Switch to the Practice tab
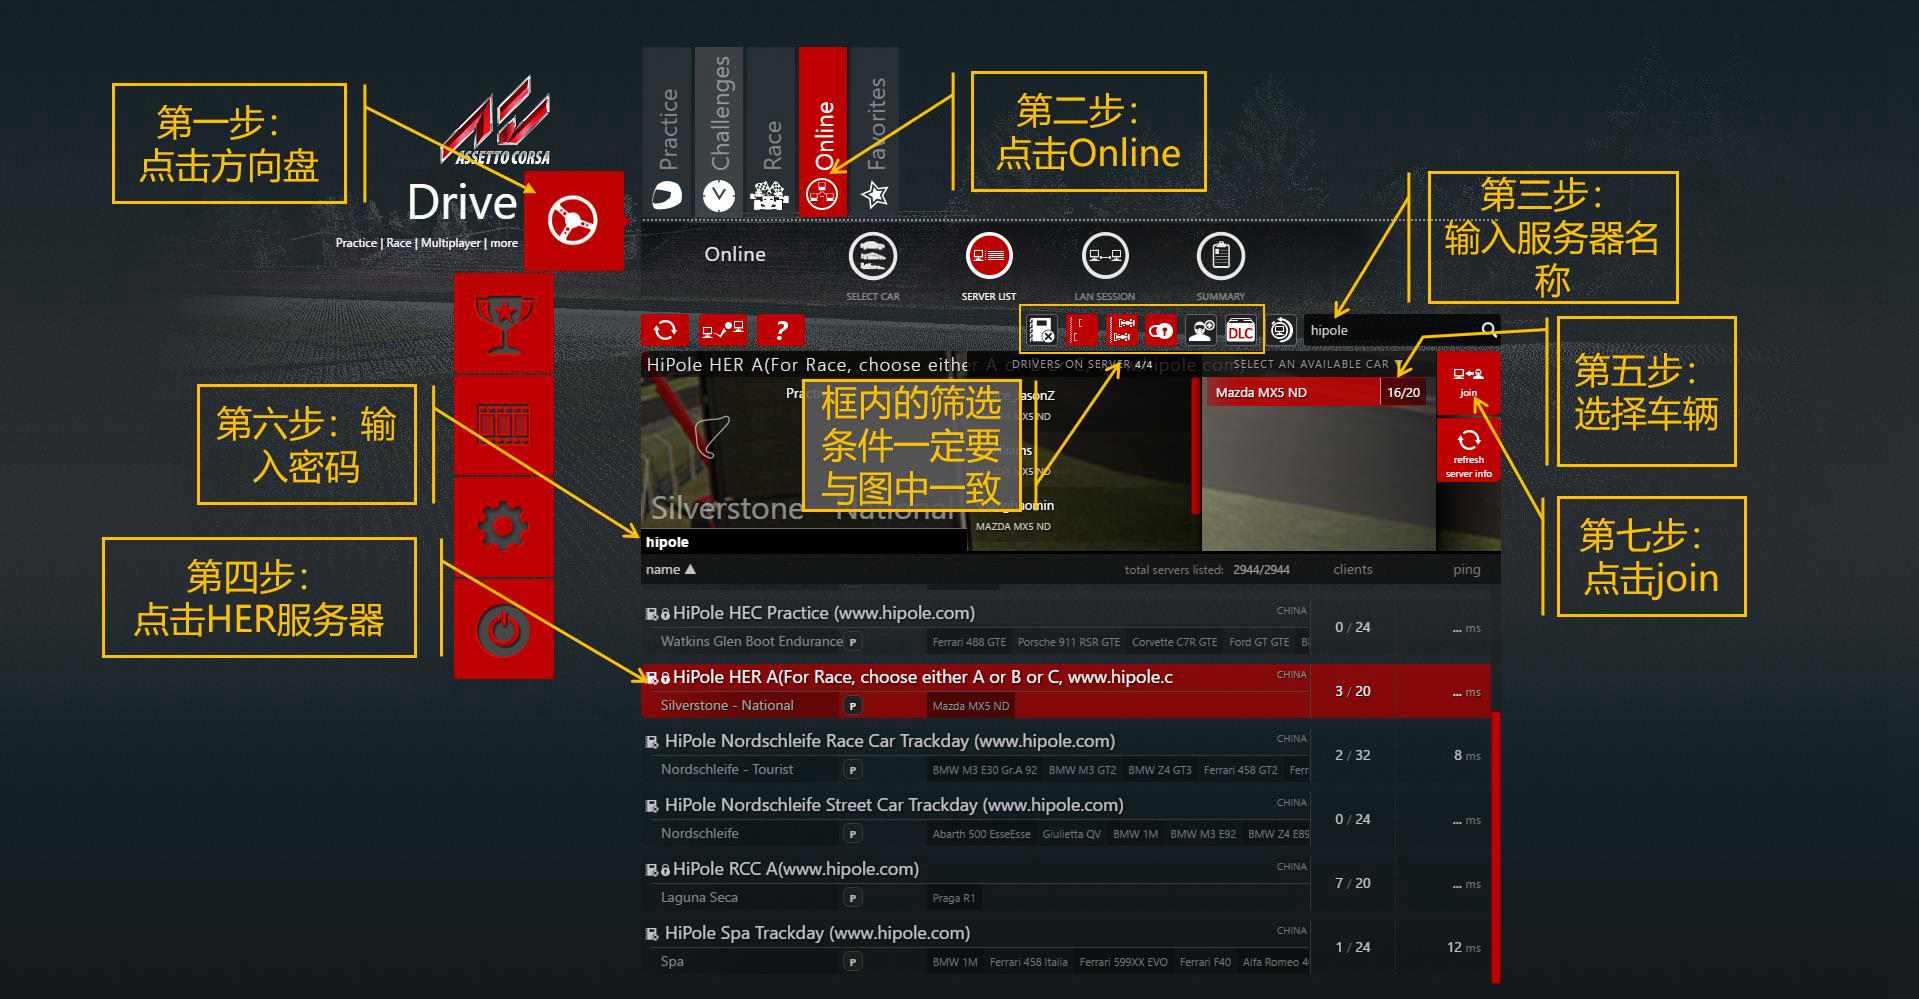Viewport: 1919px width, 999px height. click(x=667, y=131)
